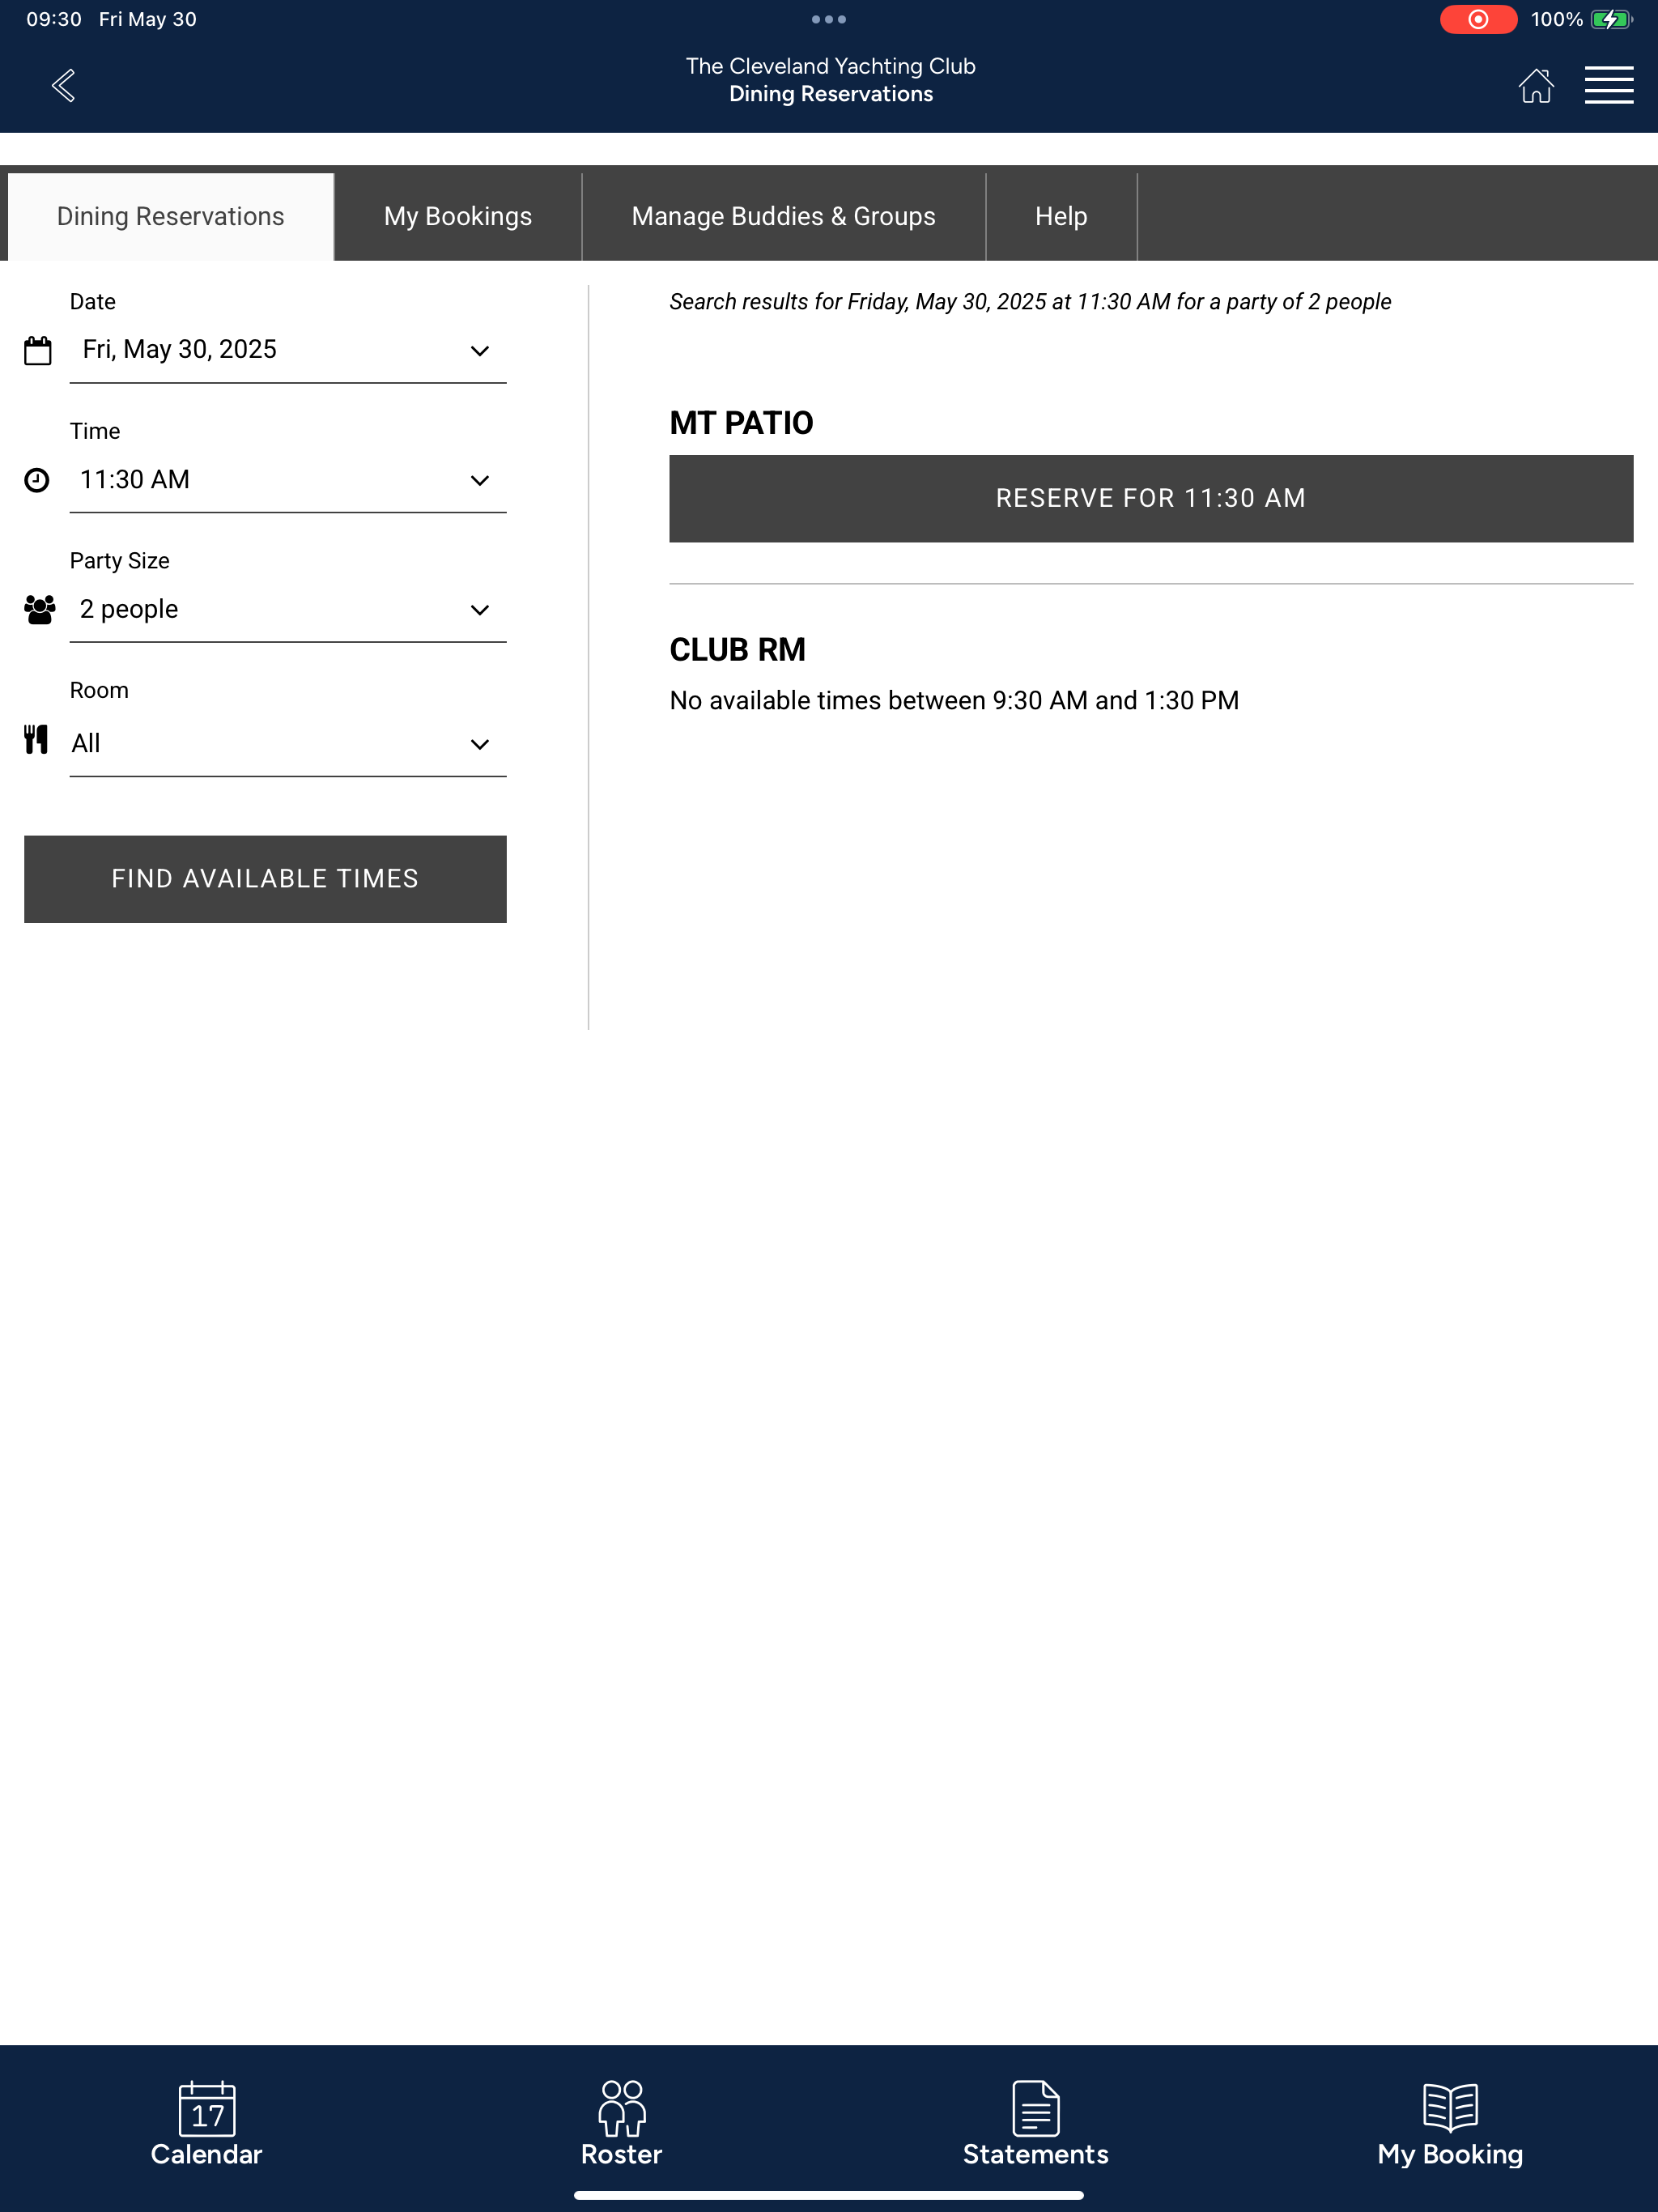Open My Booking in bottom bar

[x=1449, y=2124]
